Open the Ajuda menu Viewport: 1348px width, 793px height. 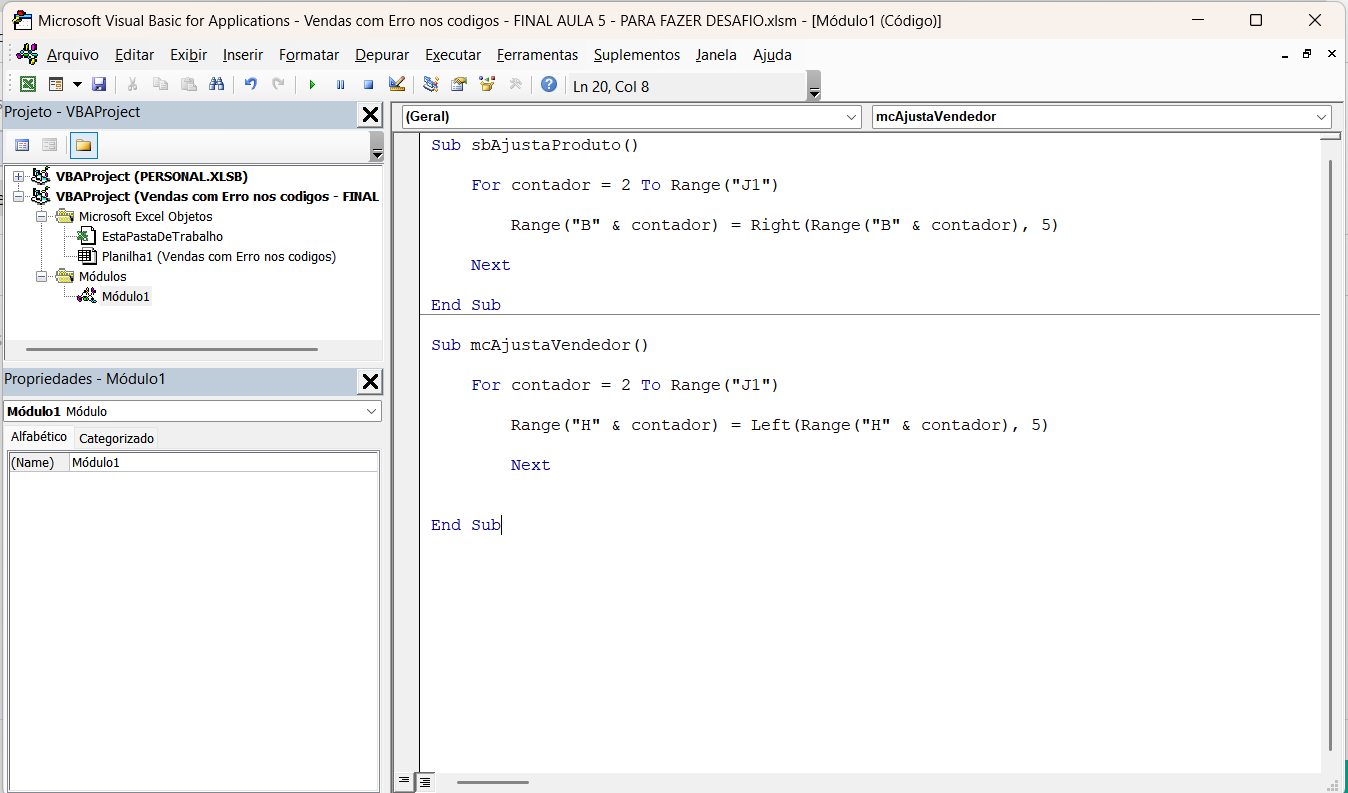[x=772, y=55]
